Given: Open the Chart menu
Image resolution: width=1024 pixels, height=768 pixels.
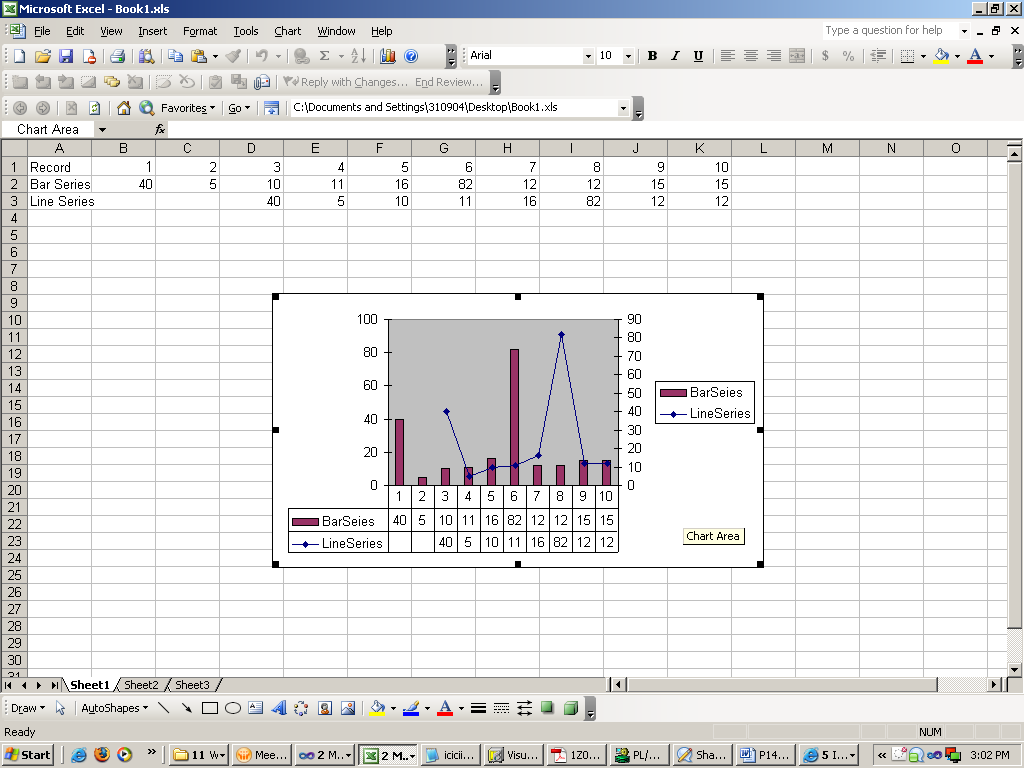Looking at the screenshot, I should (x=287, y=31).
